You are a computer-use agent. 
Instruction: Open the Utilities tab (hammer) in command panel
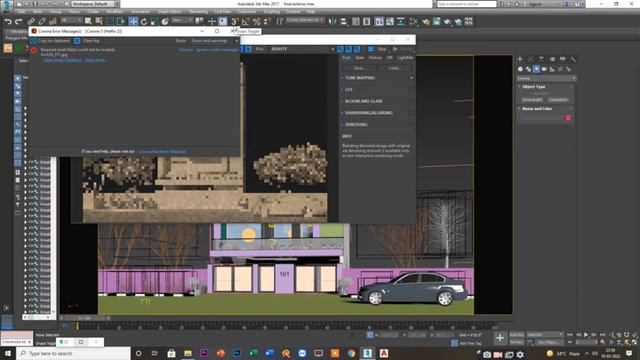pos(573,59)
